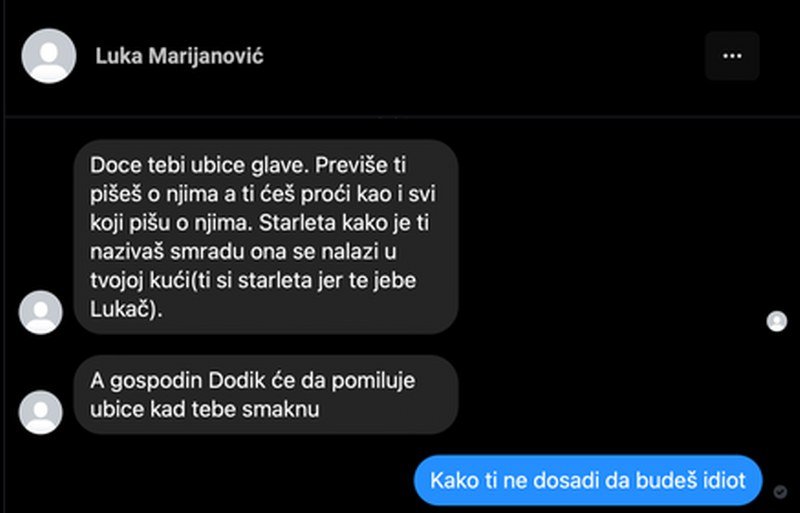
Task: Click the text 'Lukač).' ending the first message
Action: 126,309
